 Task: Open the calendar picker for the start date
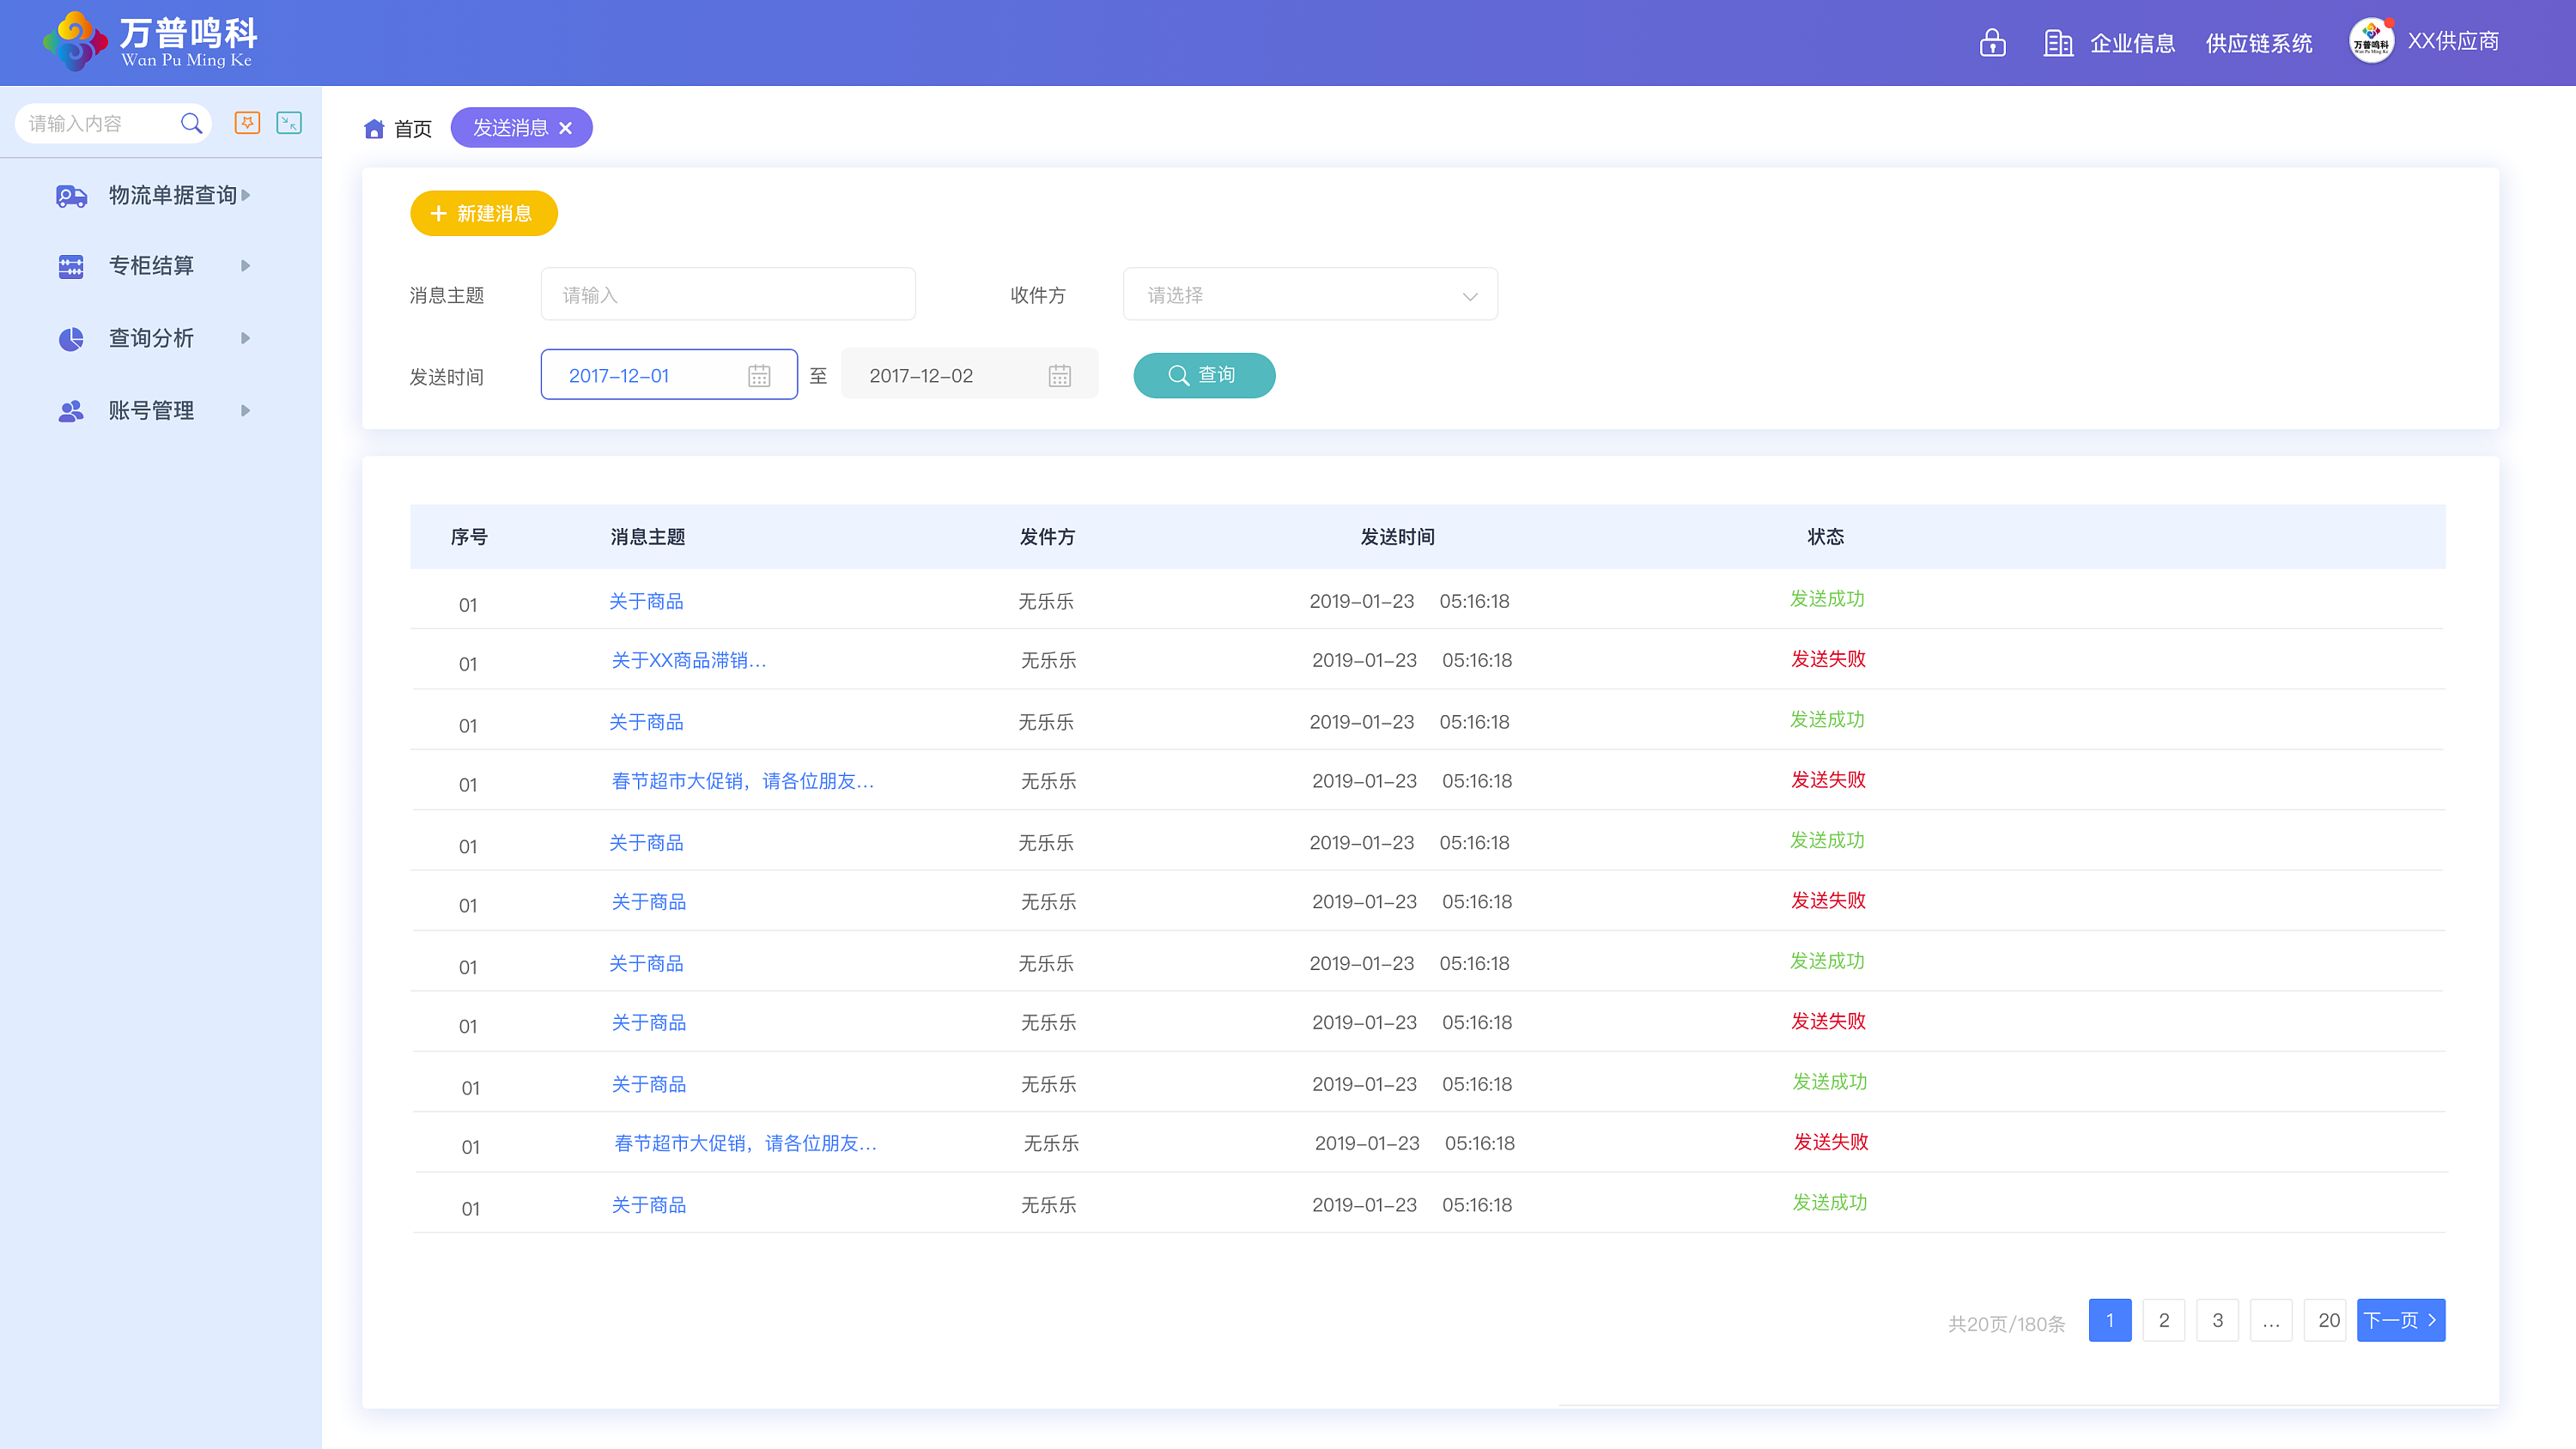pos(760,375)
